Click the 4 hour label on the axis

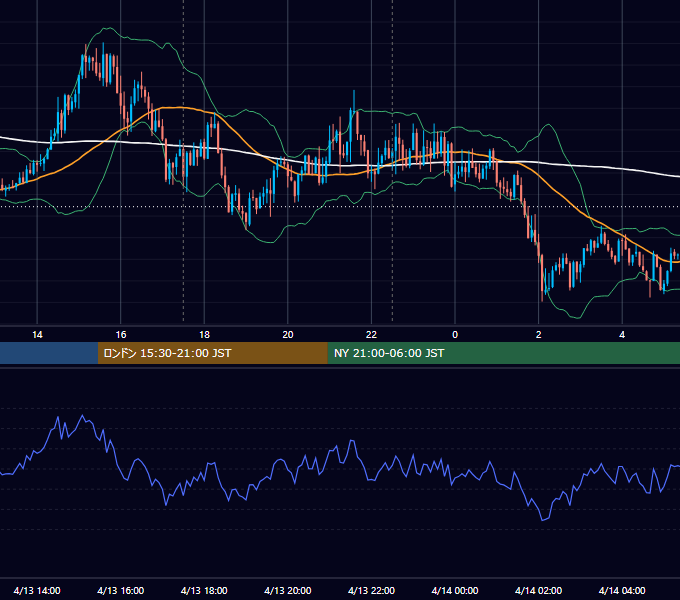[x=622, y=335]
